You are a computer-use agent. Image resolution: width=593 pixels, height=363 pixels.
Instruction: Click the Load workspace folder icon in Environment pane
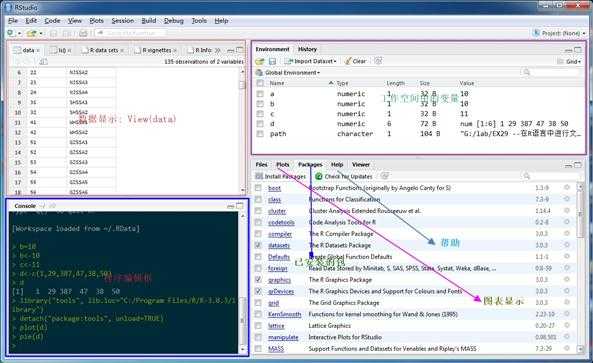(259, 61)
